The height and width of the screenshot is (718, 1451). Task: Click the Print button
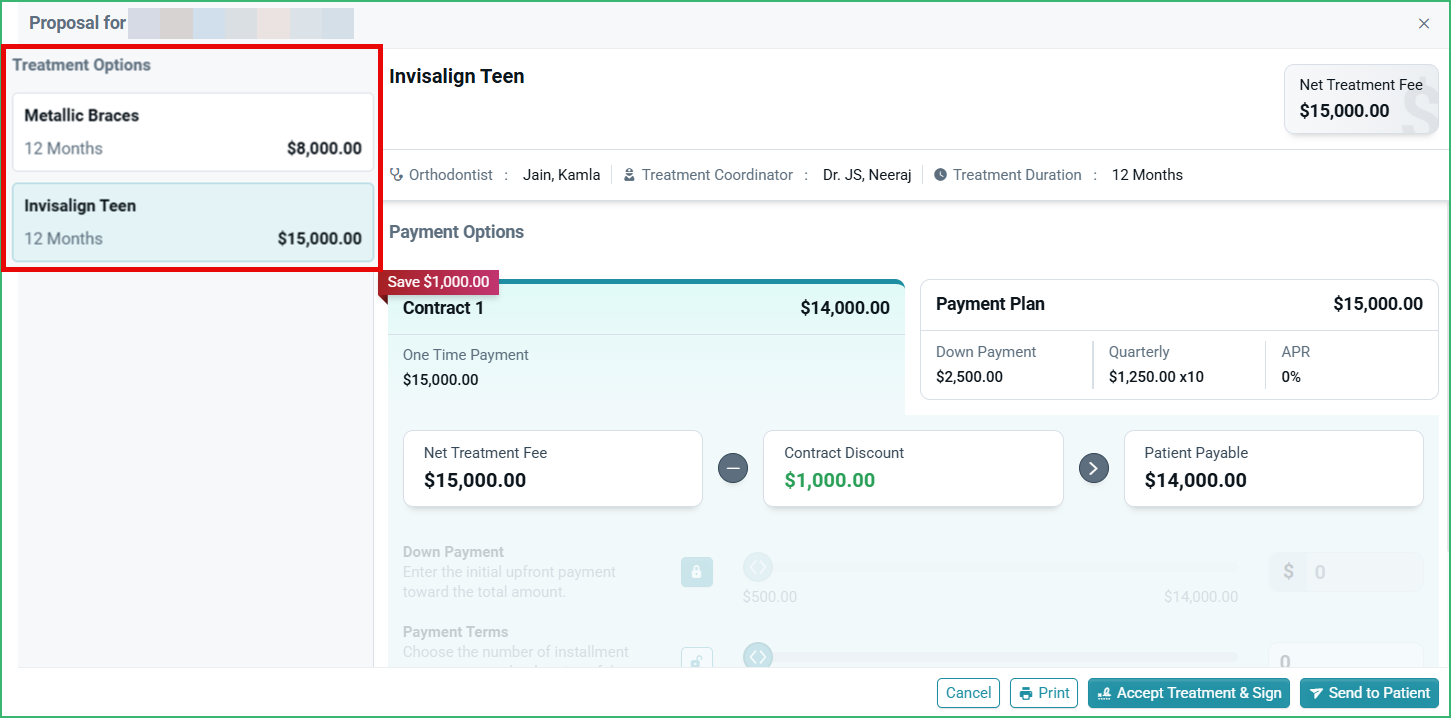[1044, 693]
